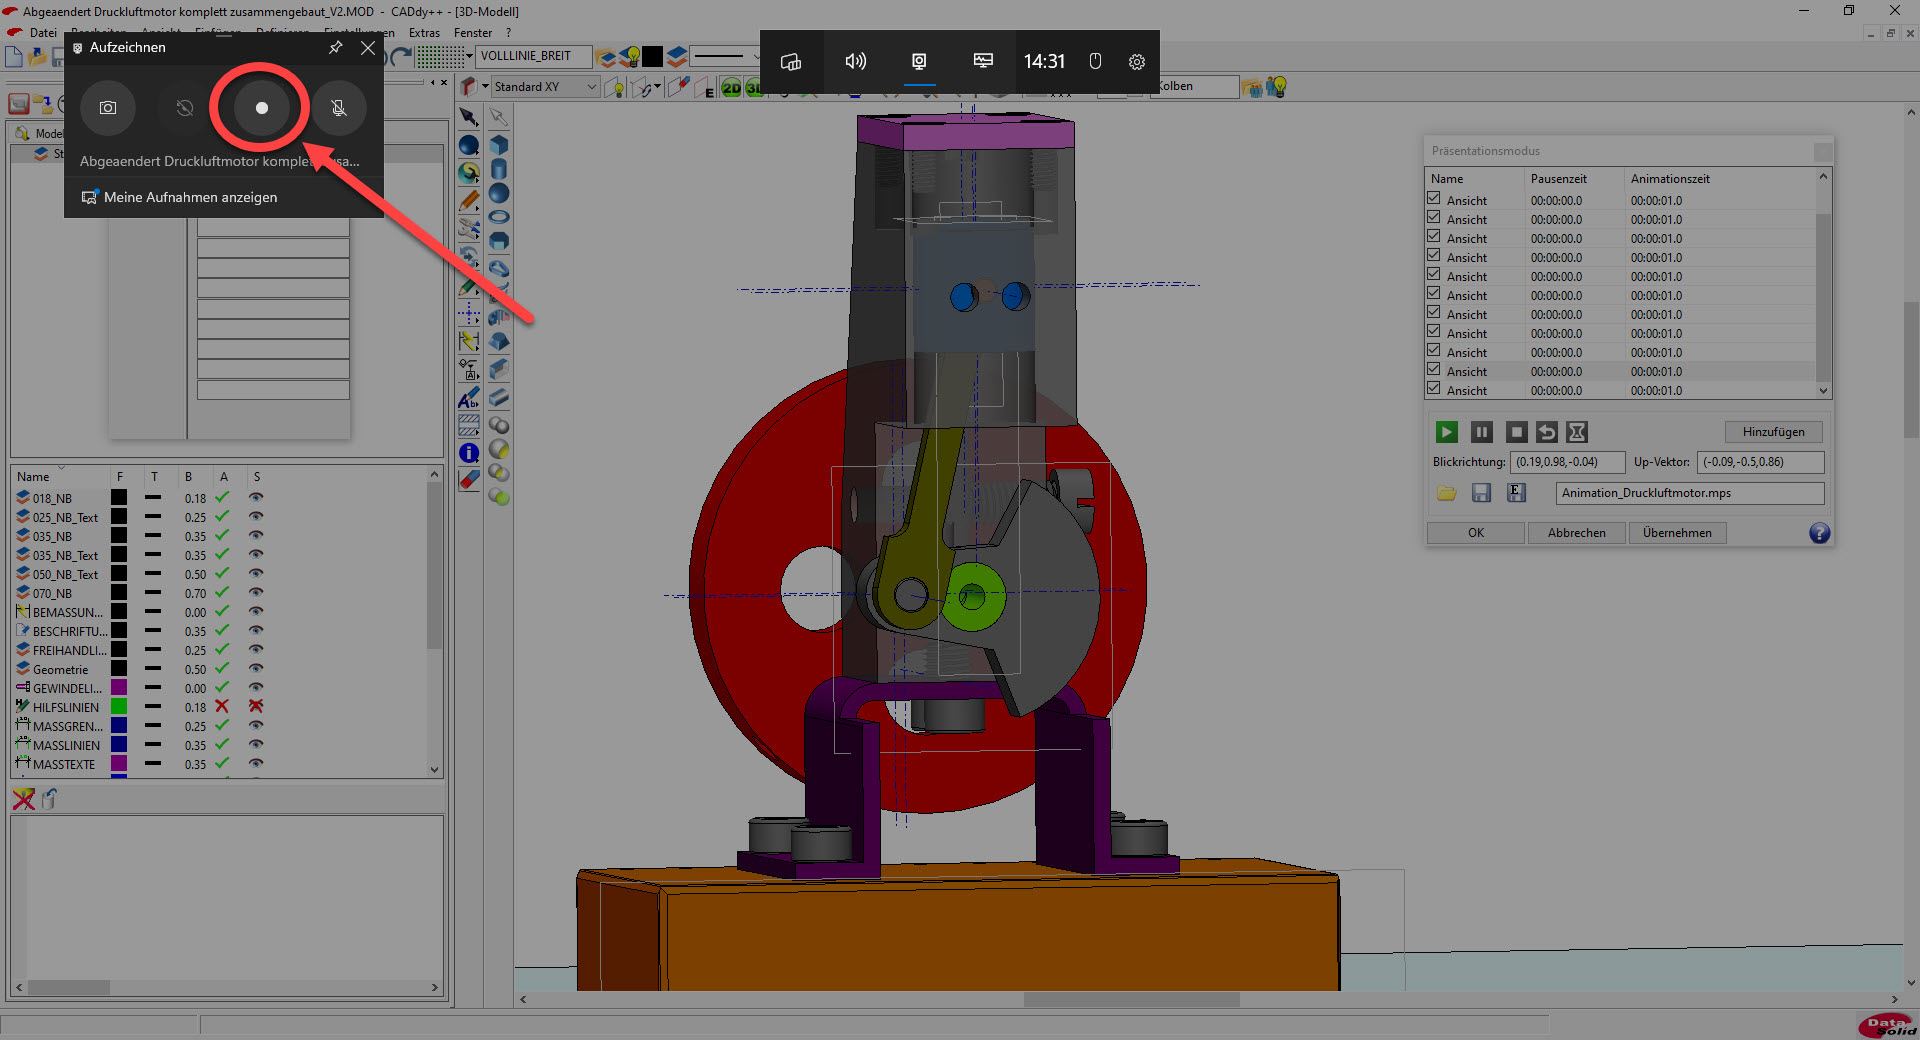Screen dimensions: 1920x1040
Task: Click the blue info icon
Action: 468,453
